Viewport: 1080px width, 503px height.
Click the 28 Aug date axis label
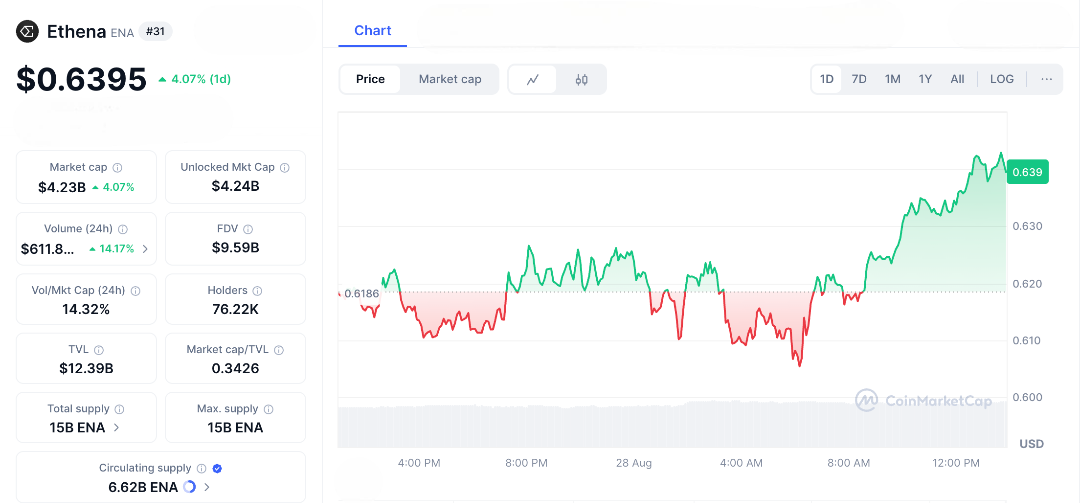634,463
